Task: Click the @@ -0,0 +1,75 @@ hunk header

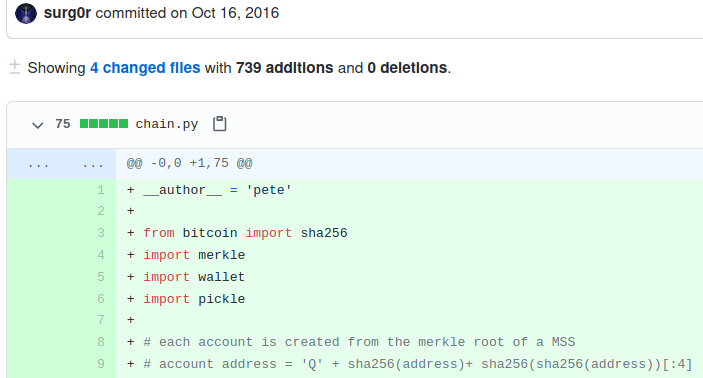Action: click(x=189, y=163)
